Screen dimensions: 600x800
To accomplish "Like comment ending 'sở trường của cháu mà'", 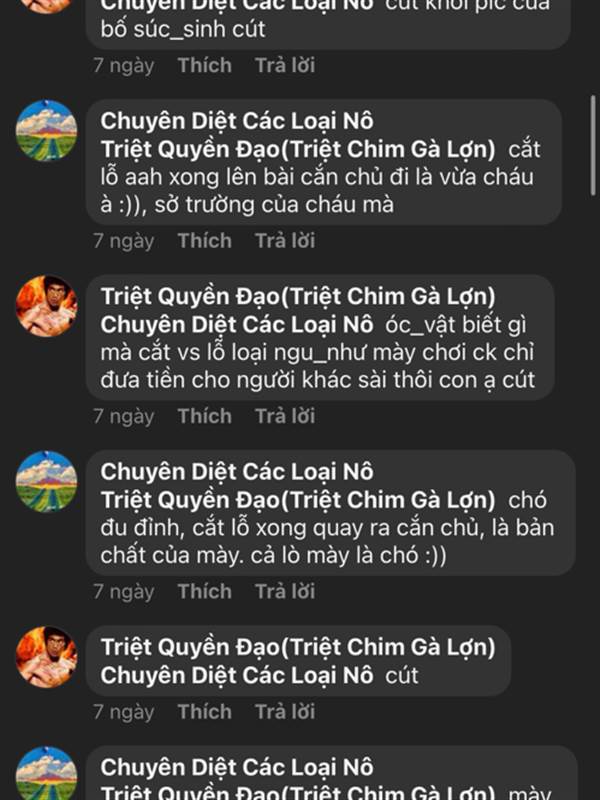I will click(x=205, y=241).
